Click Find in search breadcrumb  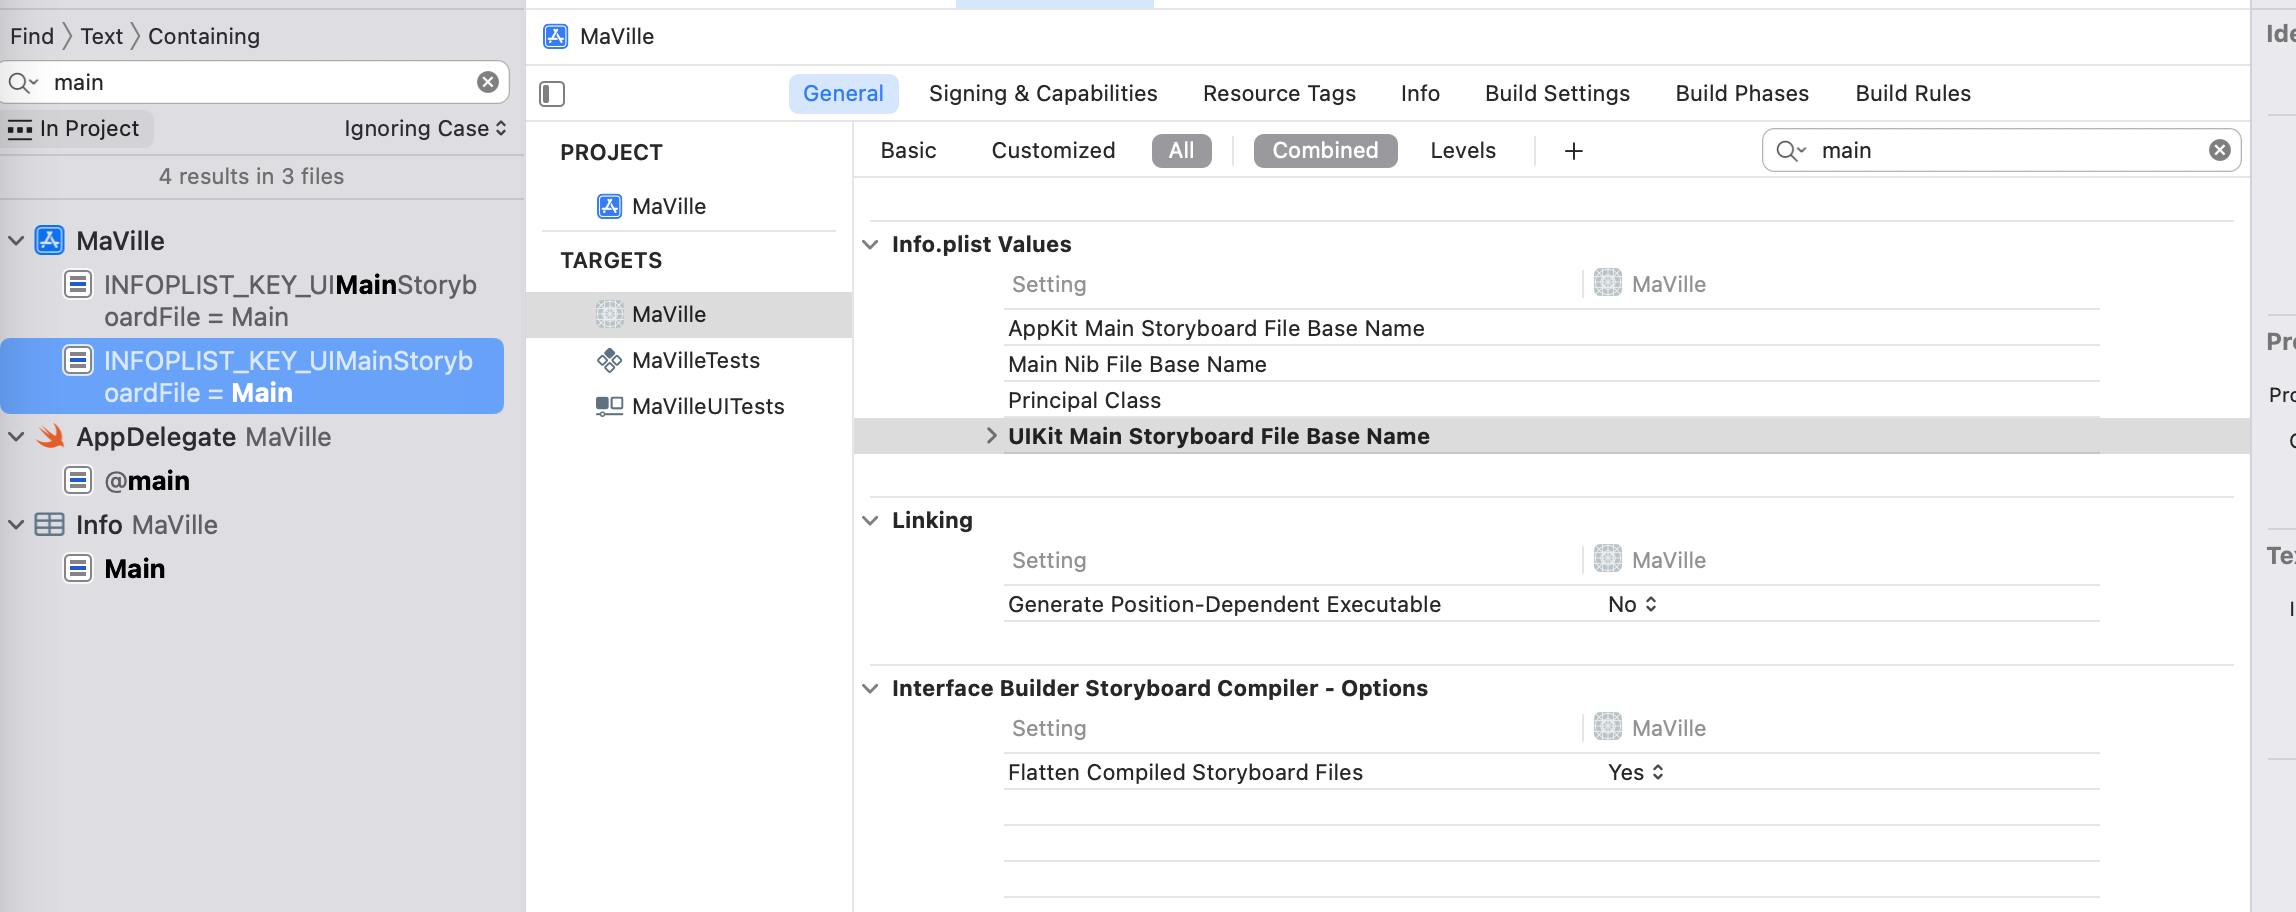[32, 36]
